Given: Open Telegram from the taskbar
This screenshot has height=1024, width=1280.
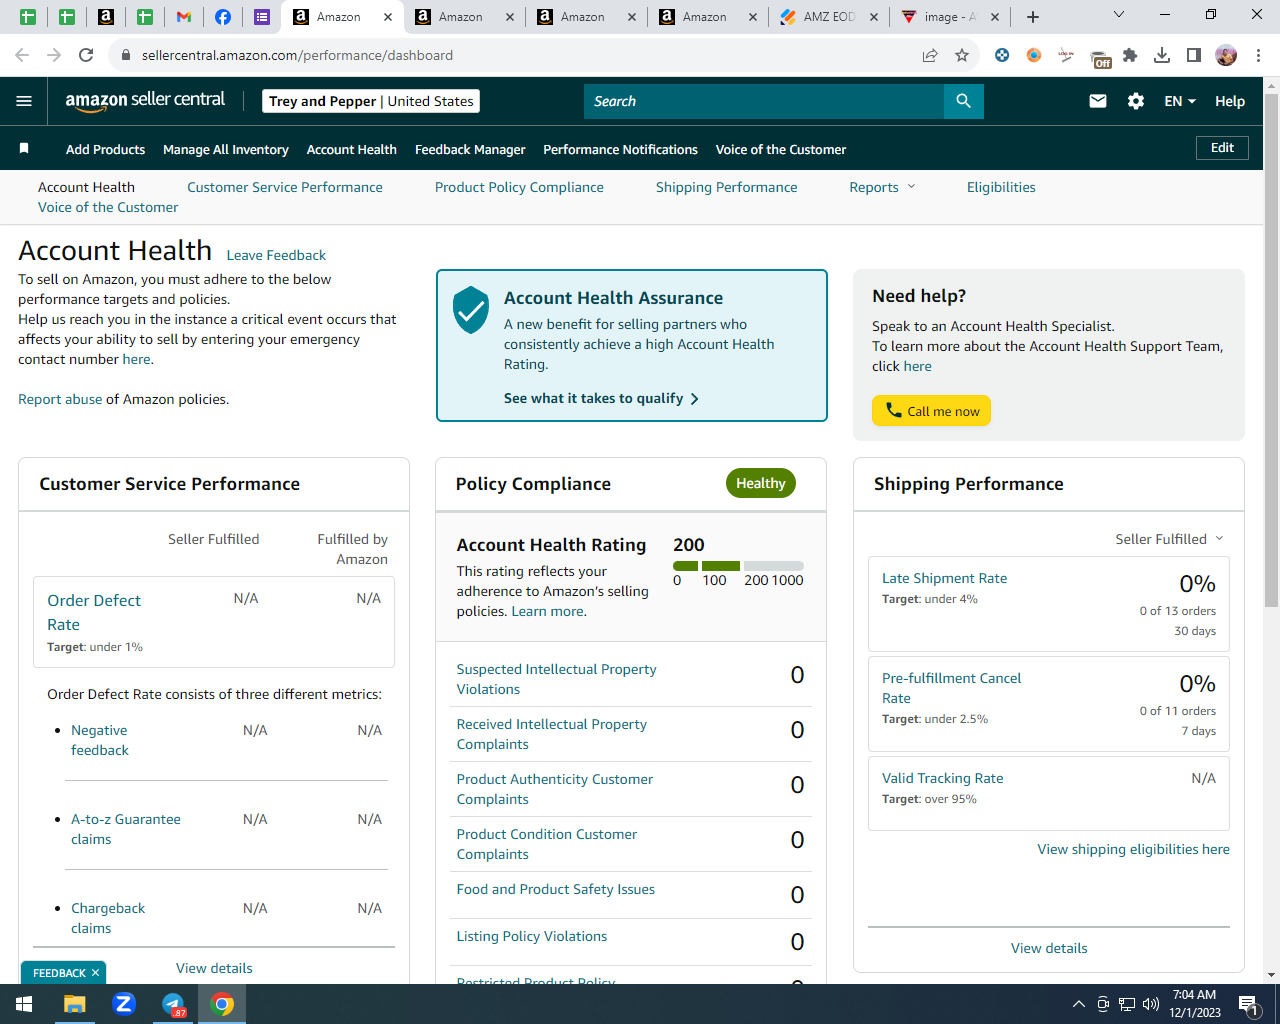Looking at the screenshot, I should (x=173, y=1004).
